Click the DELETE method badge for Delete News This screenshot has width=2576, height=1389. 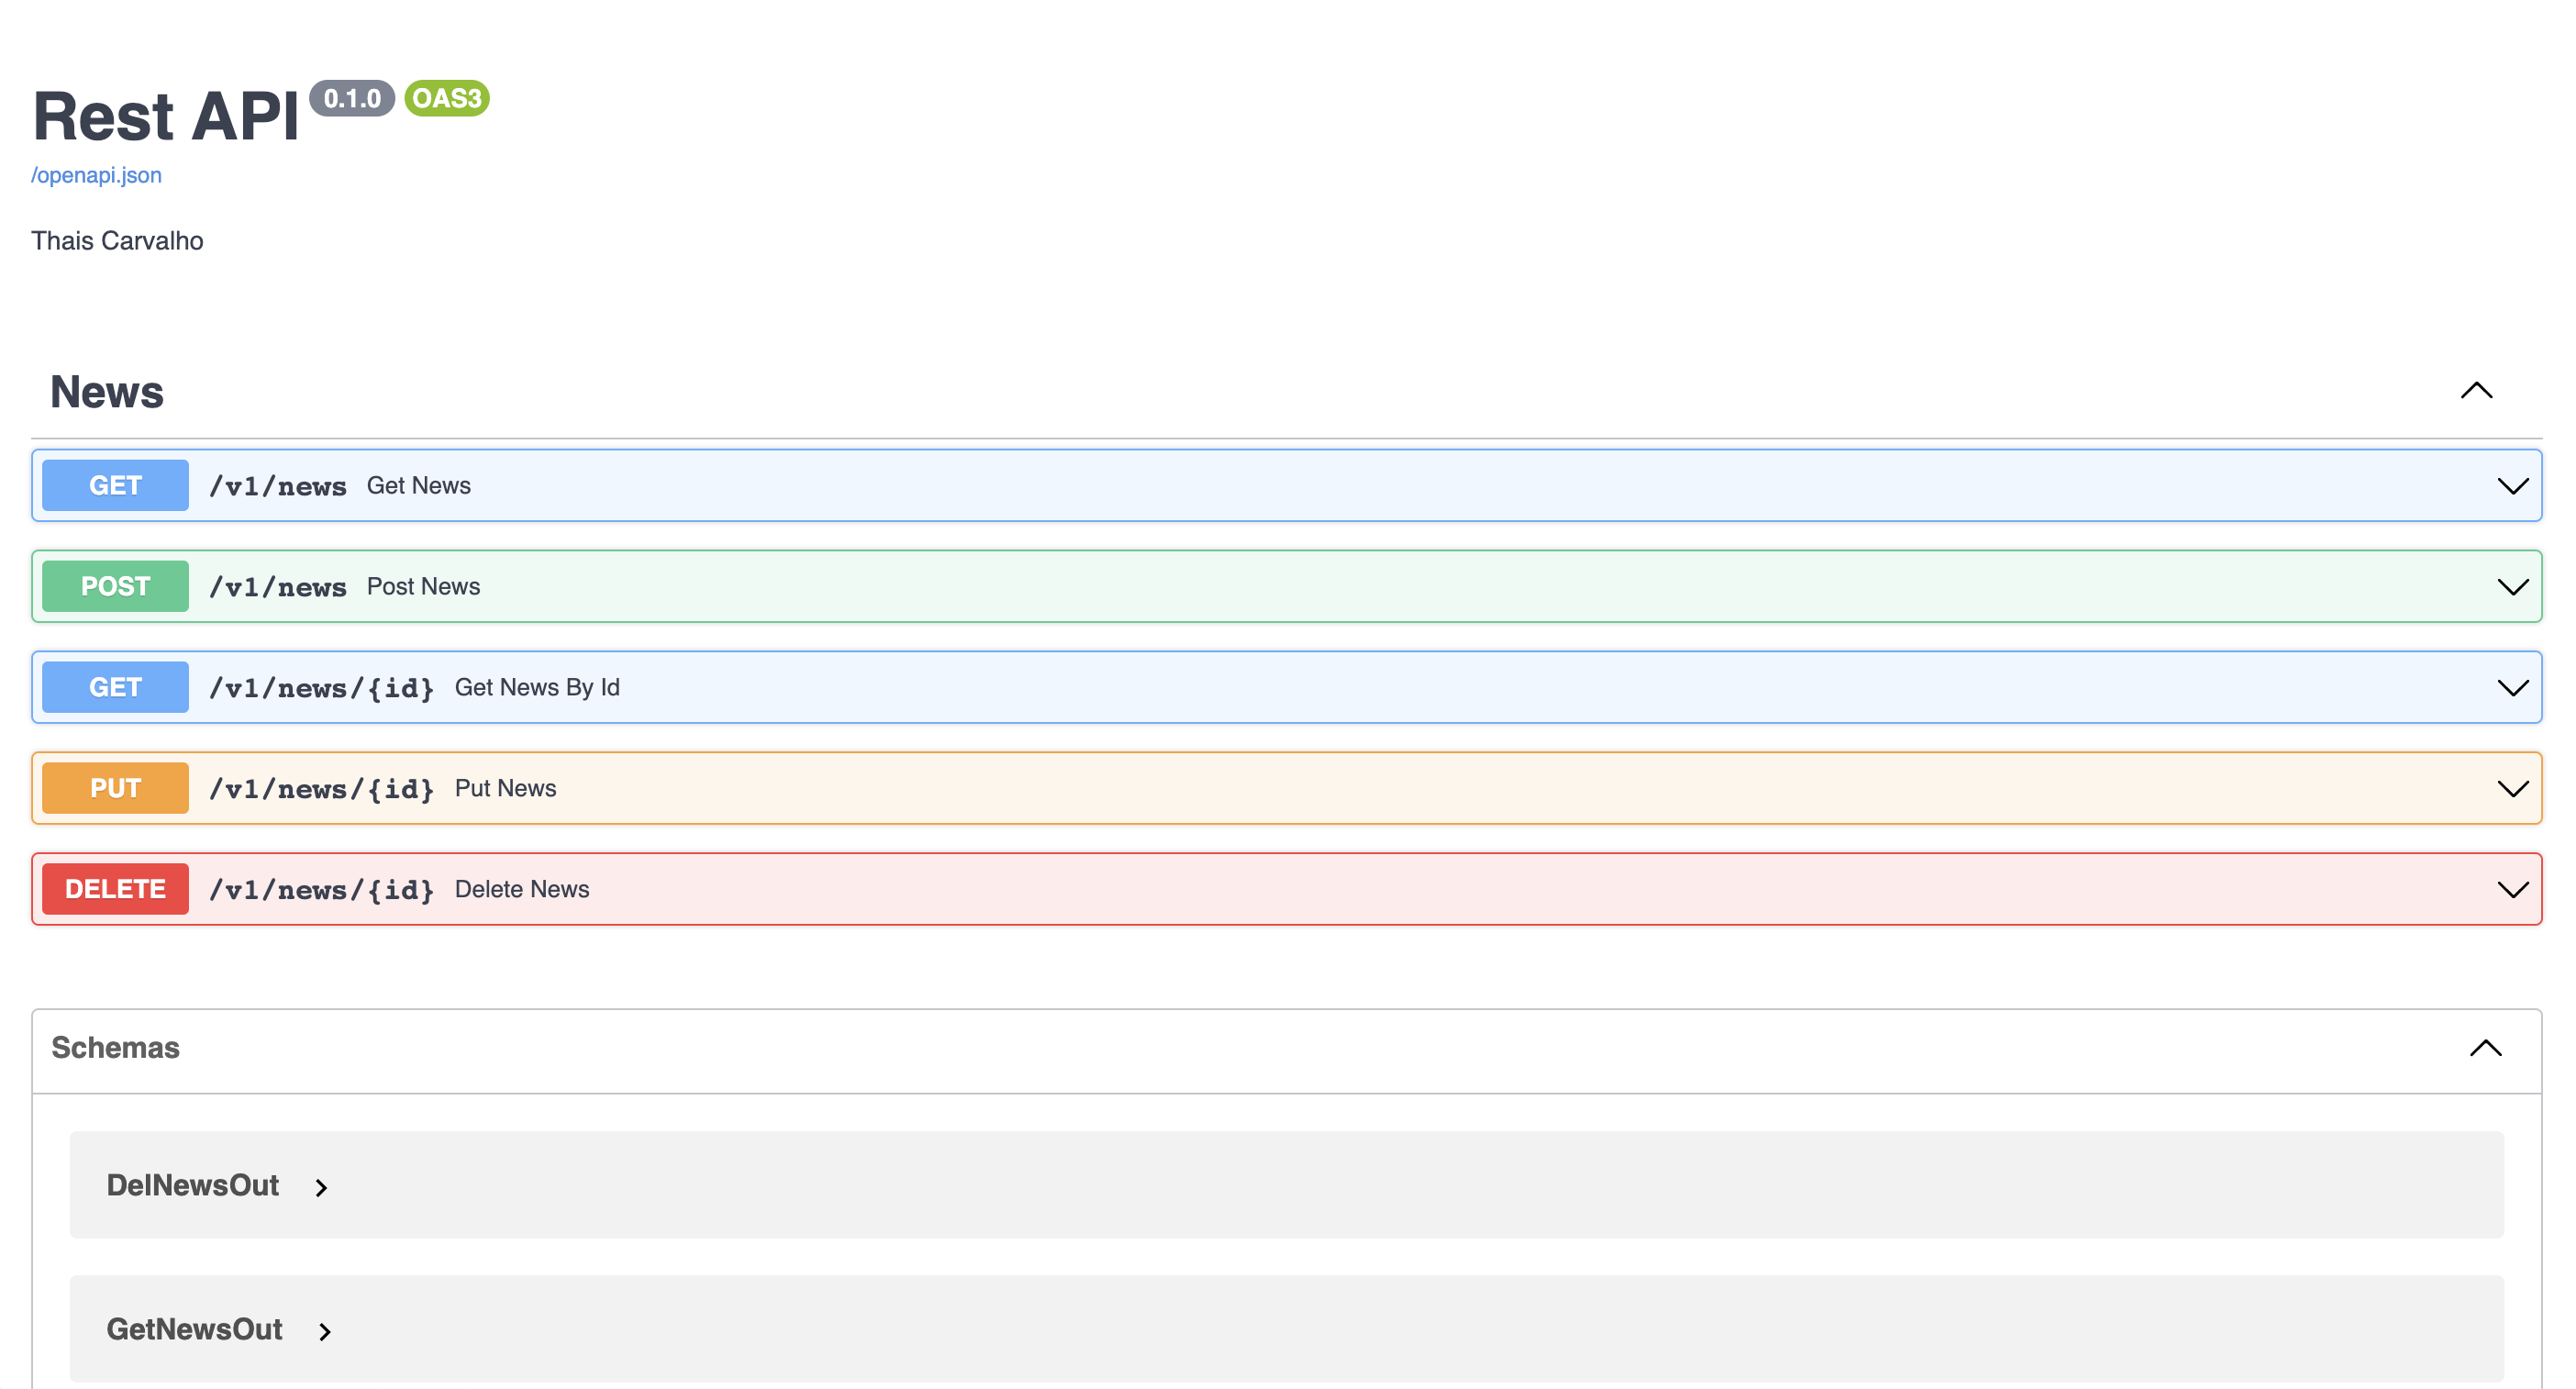pyautogui.click(x=115, y=889)
